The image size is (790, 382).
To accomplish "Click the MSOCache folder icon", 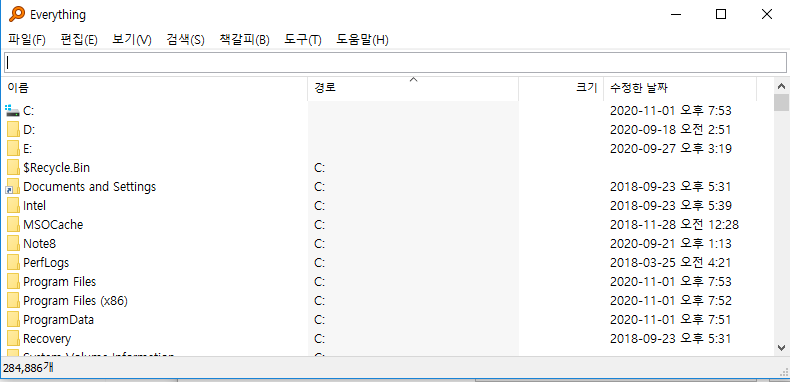I will click(x=14, y=224).
